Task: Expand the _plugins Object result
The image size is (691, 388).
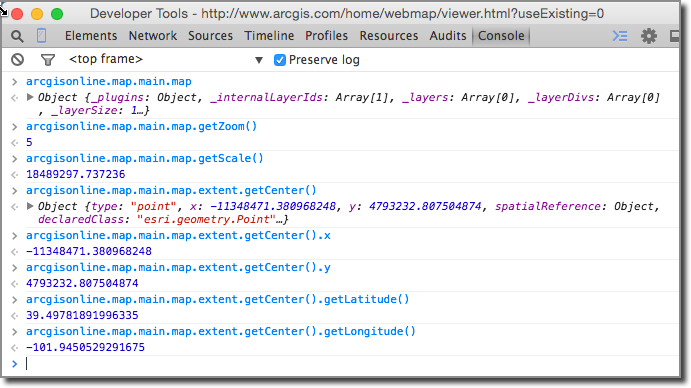Action: (x=30, y=97)
